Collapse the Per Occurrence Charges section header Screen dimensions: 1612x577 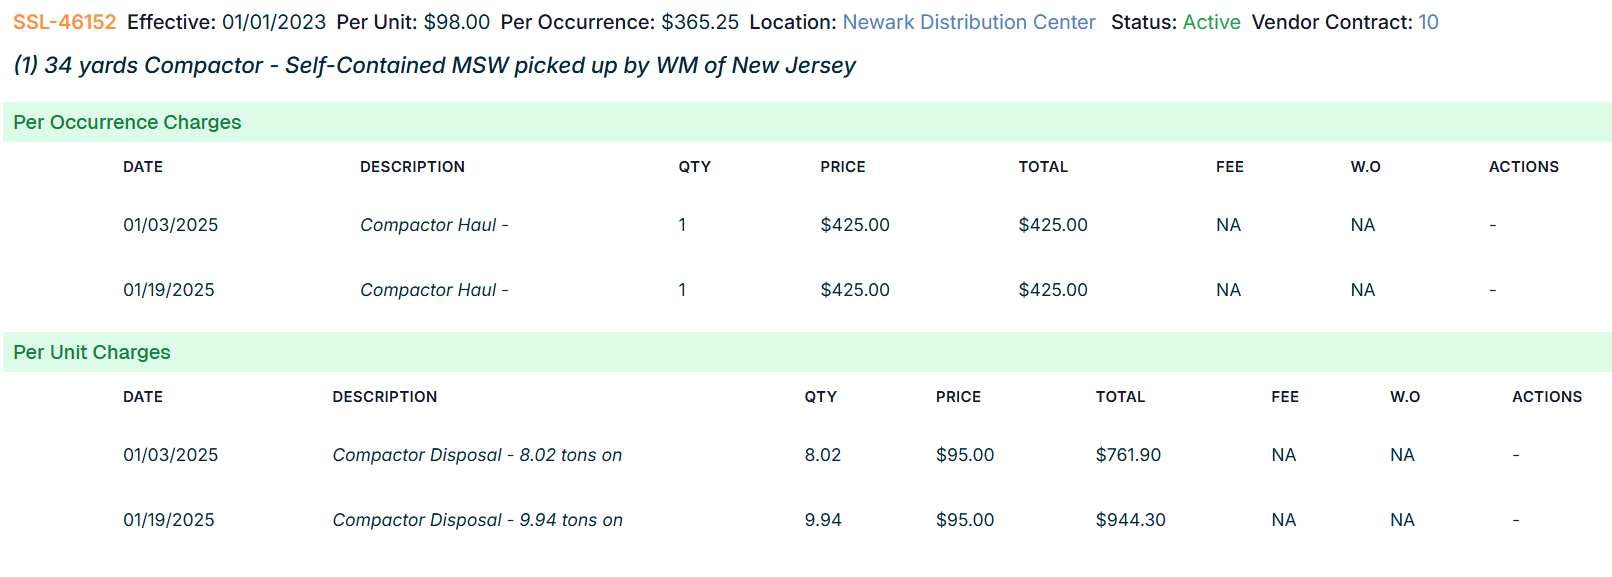tap(127, 122)
